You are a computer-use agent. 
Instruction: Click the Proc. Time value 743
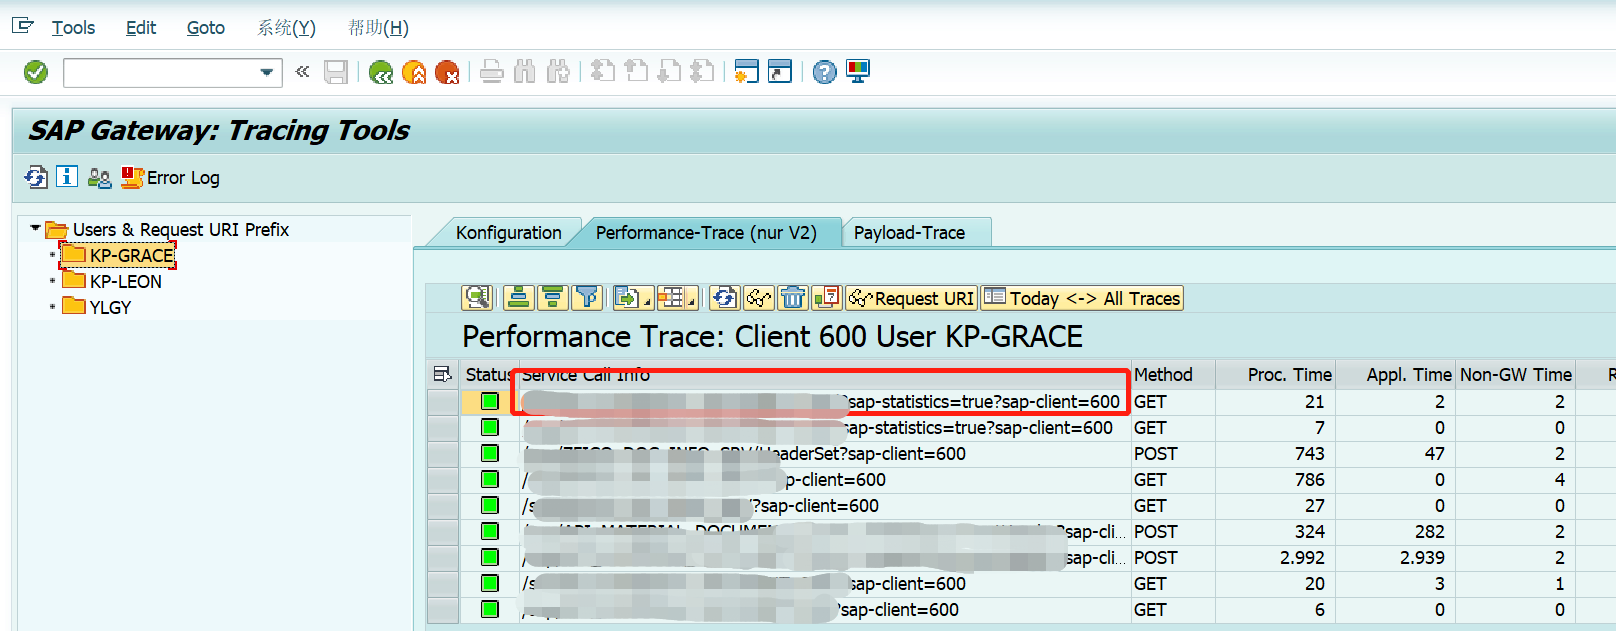(1309, 454)
